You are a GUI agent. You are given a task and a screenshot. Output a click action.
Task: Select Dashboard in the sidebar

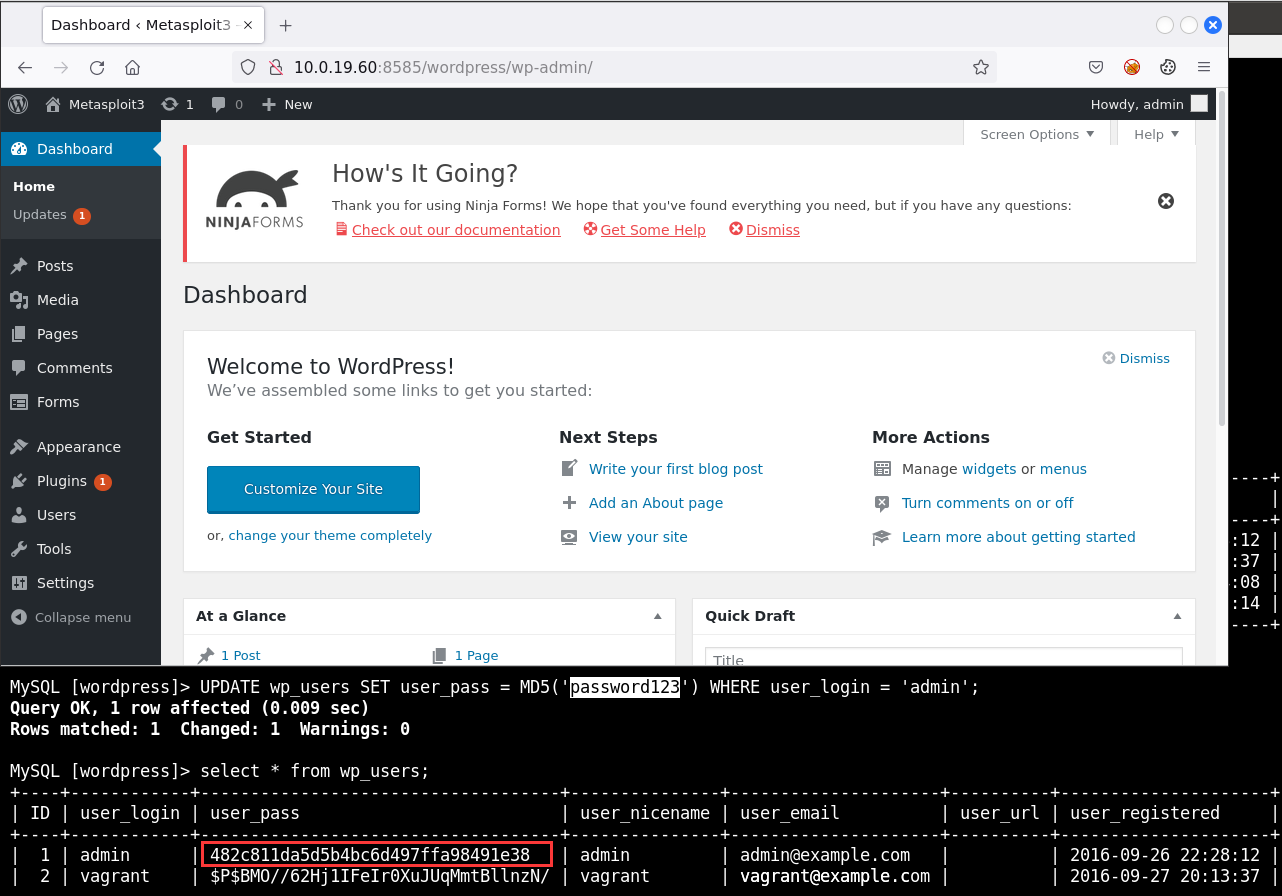point(74,149)
